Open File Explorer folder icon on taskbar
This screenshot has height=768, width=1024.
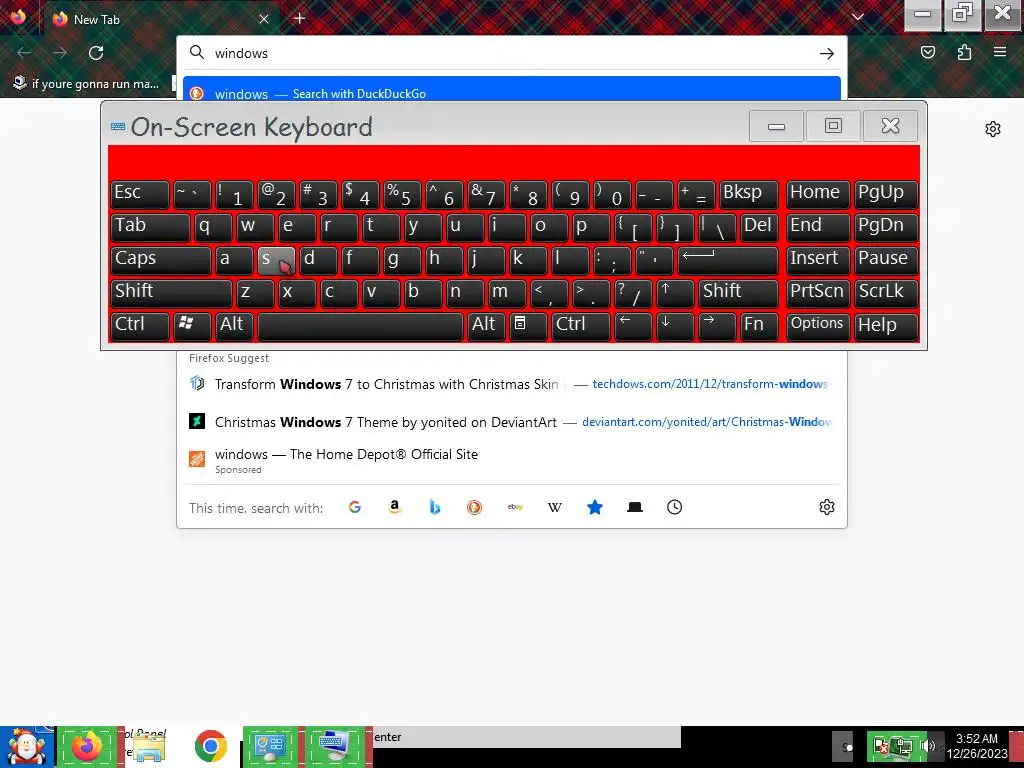click(x=149, y=746)
